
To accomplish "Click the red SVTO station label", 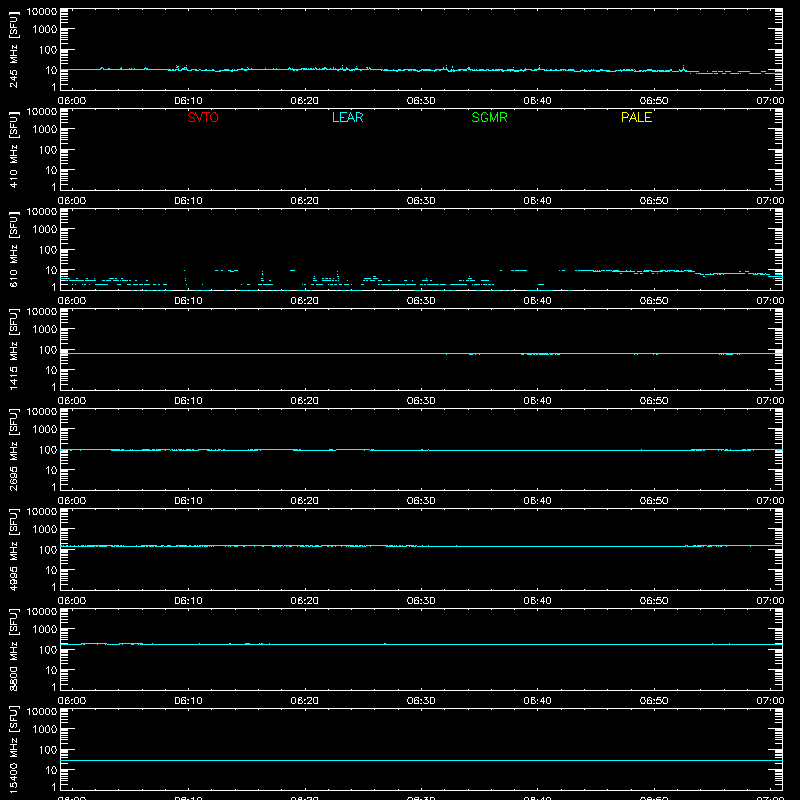I will click(203, 117).
